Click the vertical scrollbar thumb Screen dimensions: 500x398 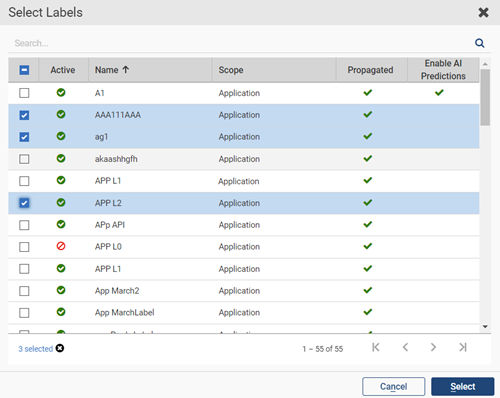click(485, 97)
